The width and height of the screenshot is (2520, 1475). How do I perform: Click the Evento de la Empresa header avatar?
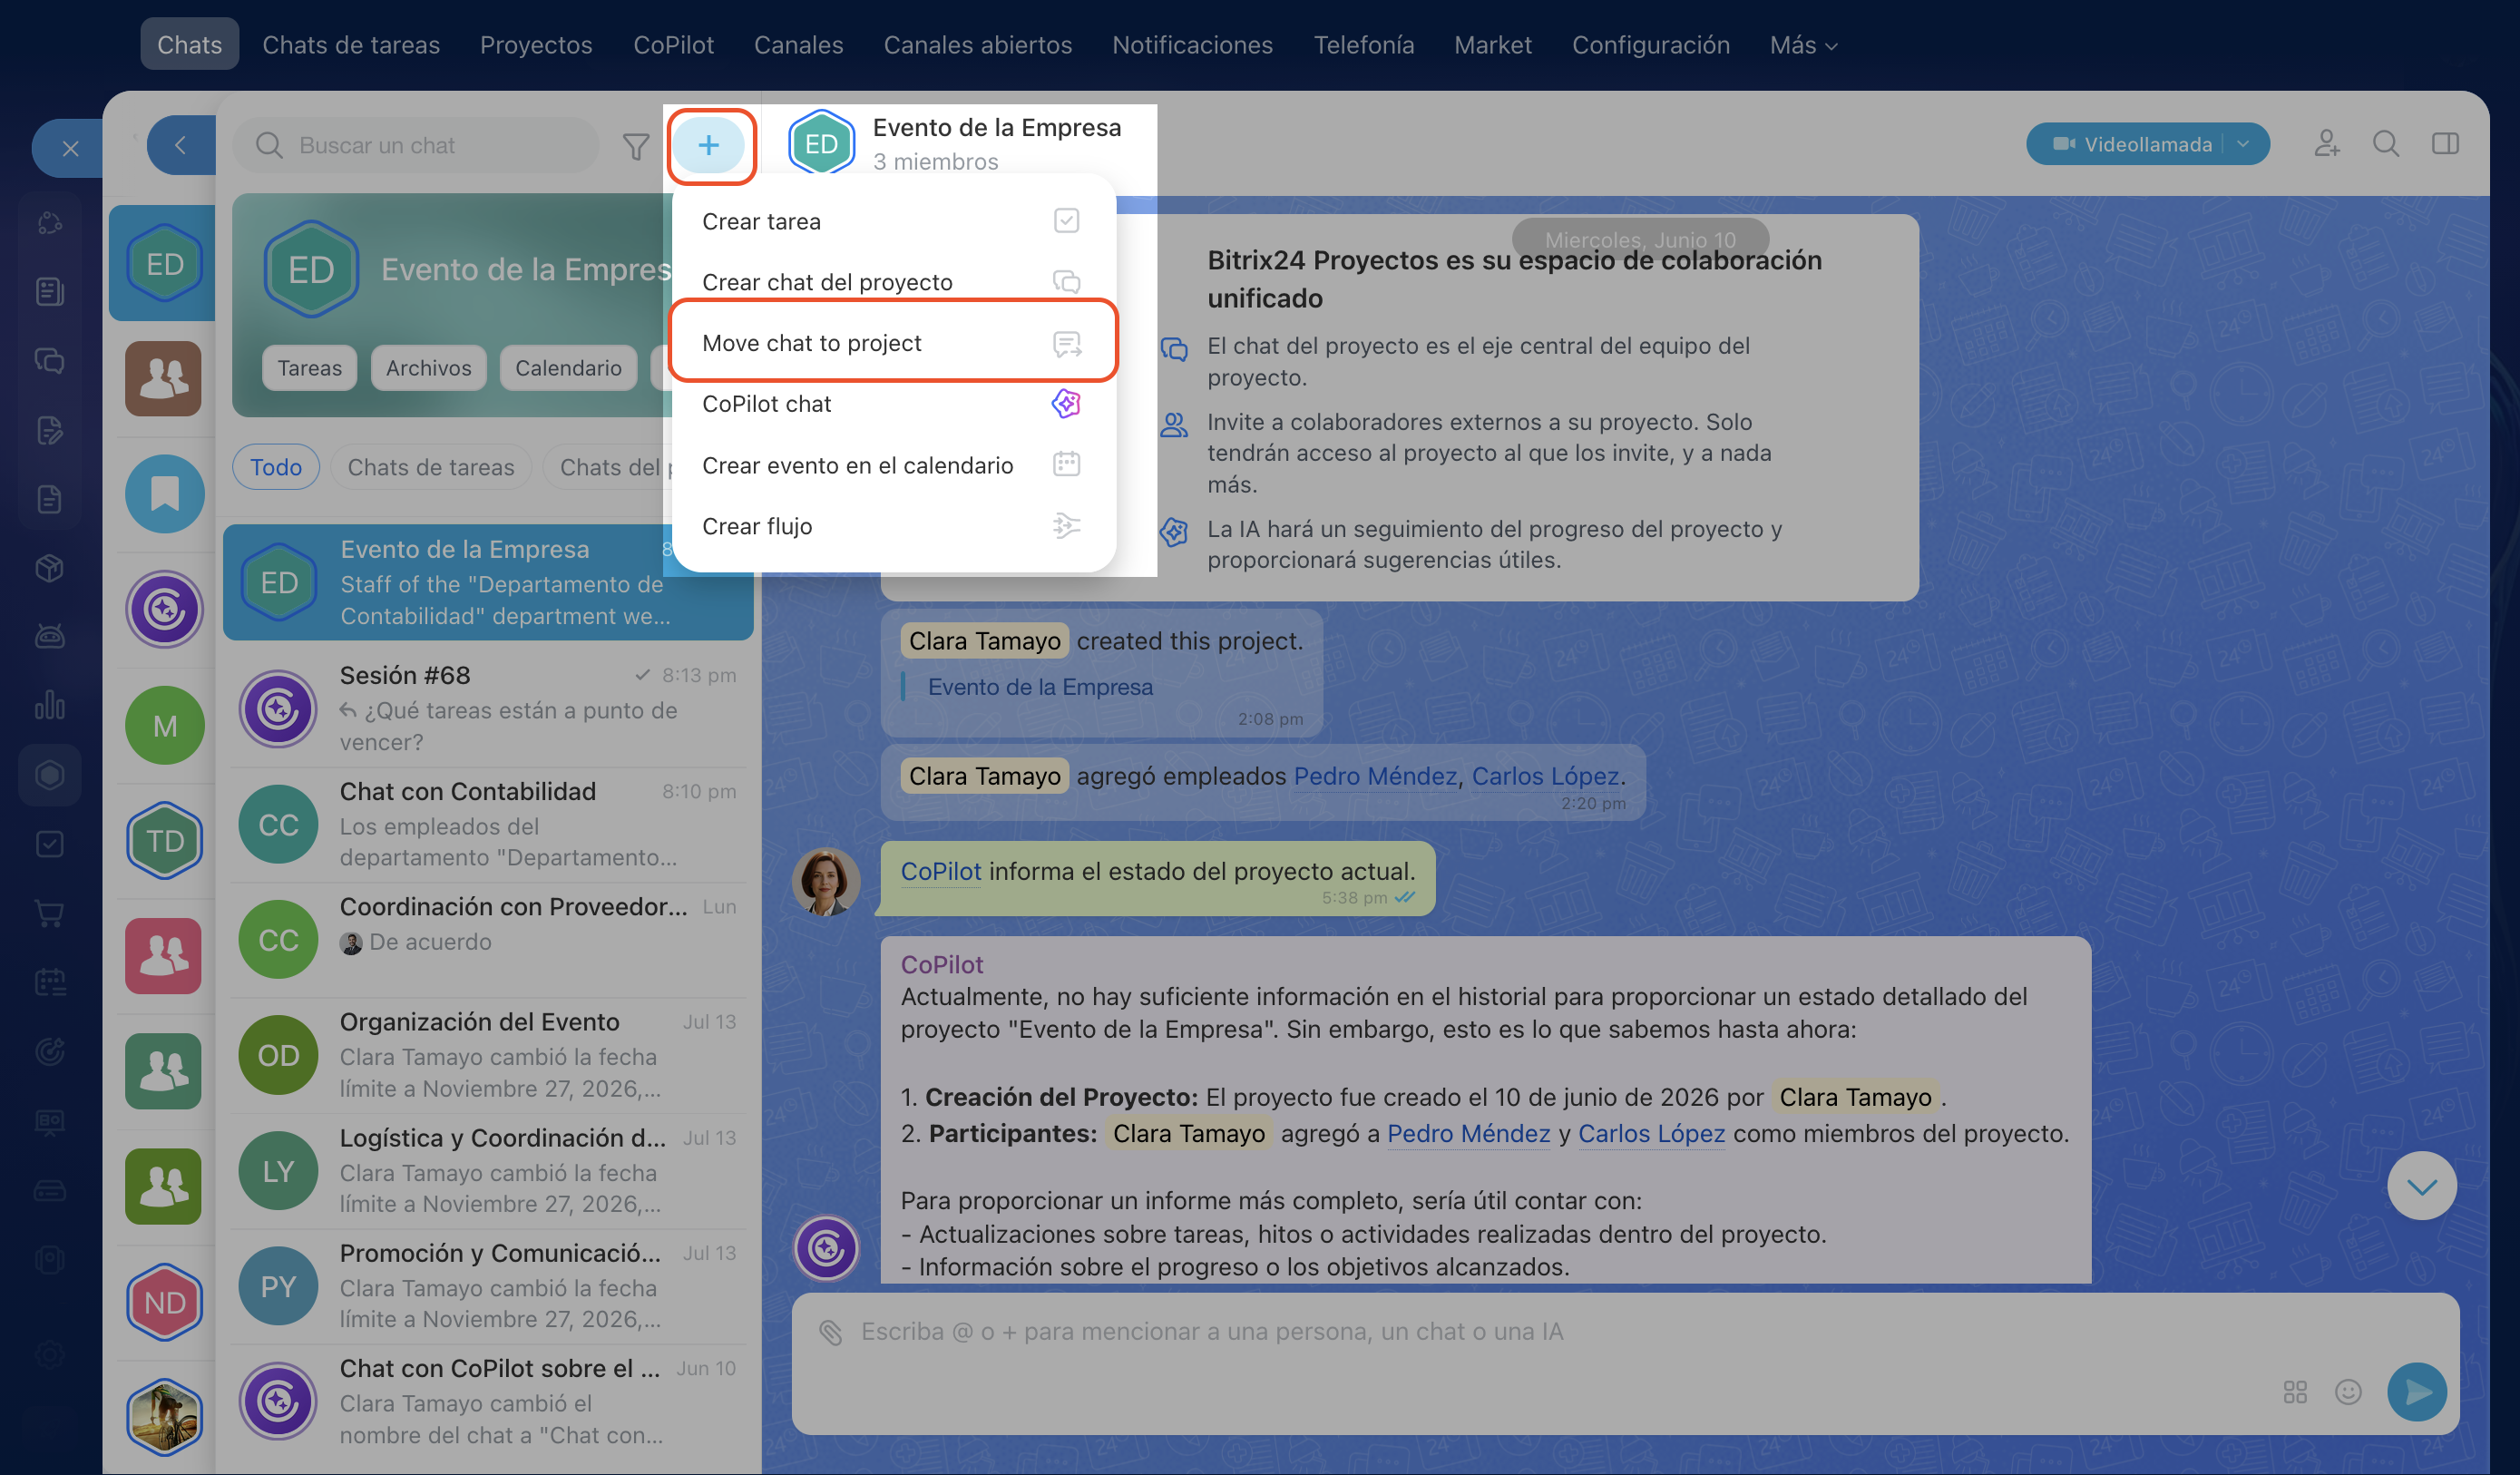(x=821, y=143)
